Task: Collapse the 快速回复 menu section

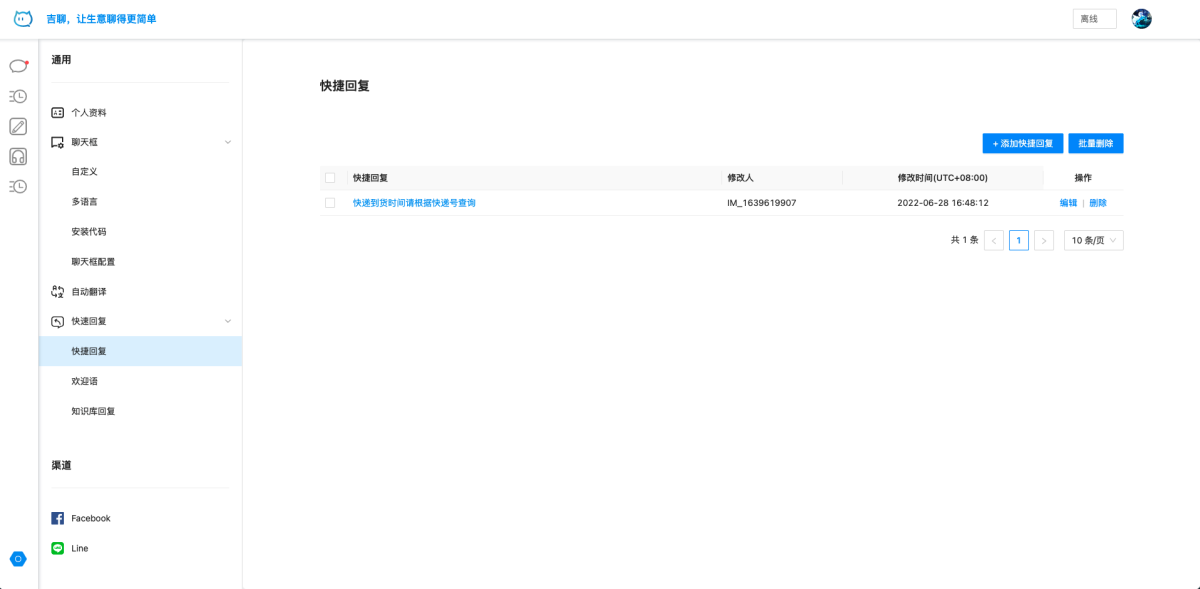Action: click(x=227, y=321)
